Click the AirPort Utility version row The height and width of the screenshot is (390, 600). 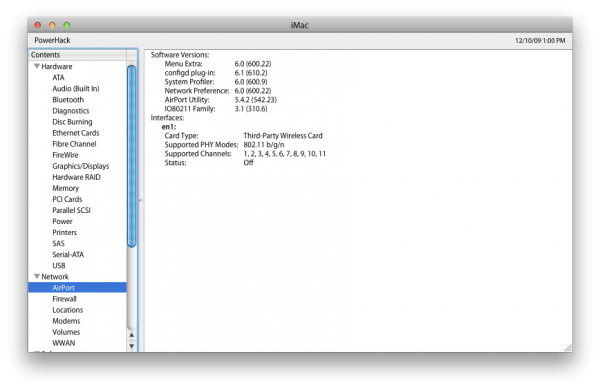(x=220, y=100)
